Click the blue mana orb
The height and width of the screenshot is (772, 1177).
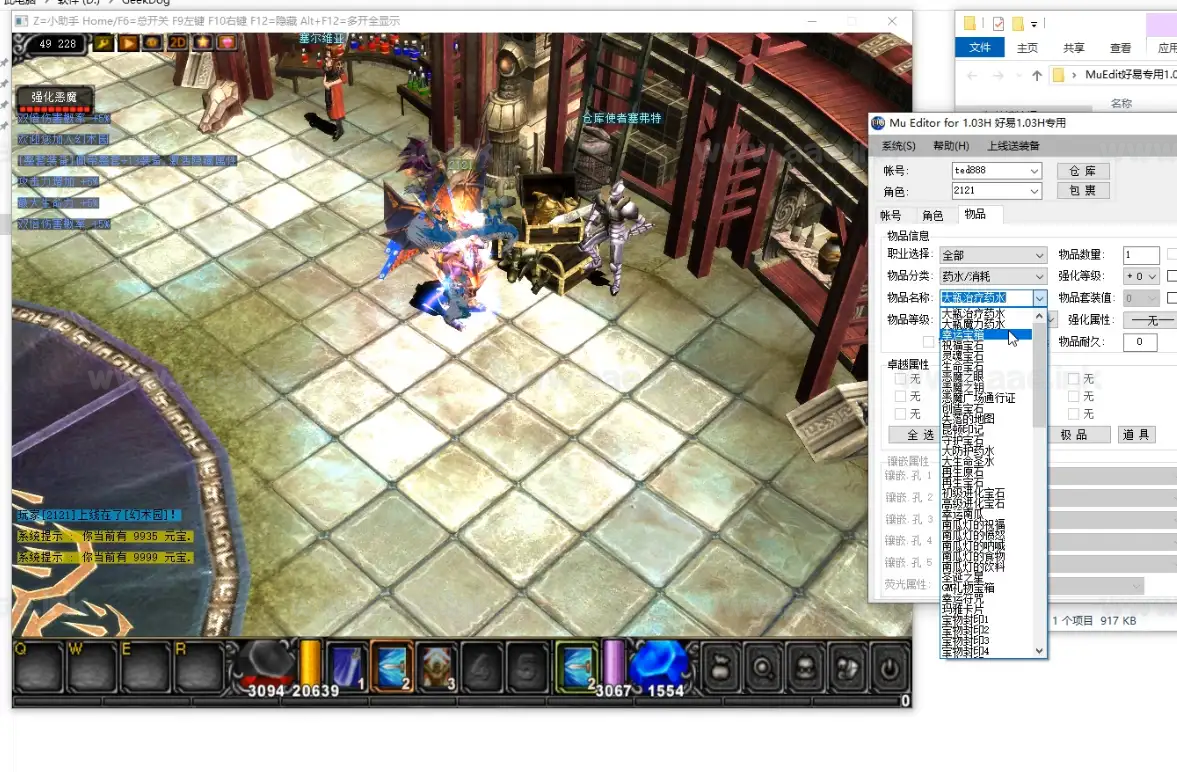(x=658, y=665)
